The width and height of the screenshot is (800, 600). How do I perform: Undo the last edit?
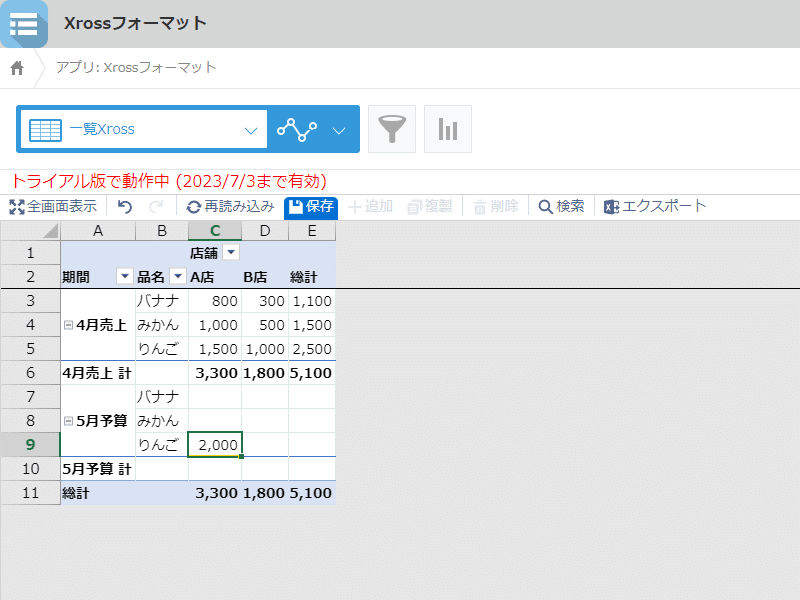tap(124, 207)
